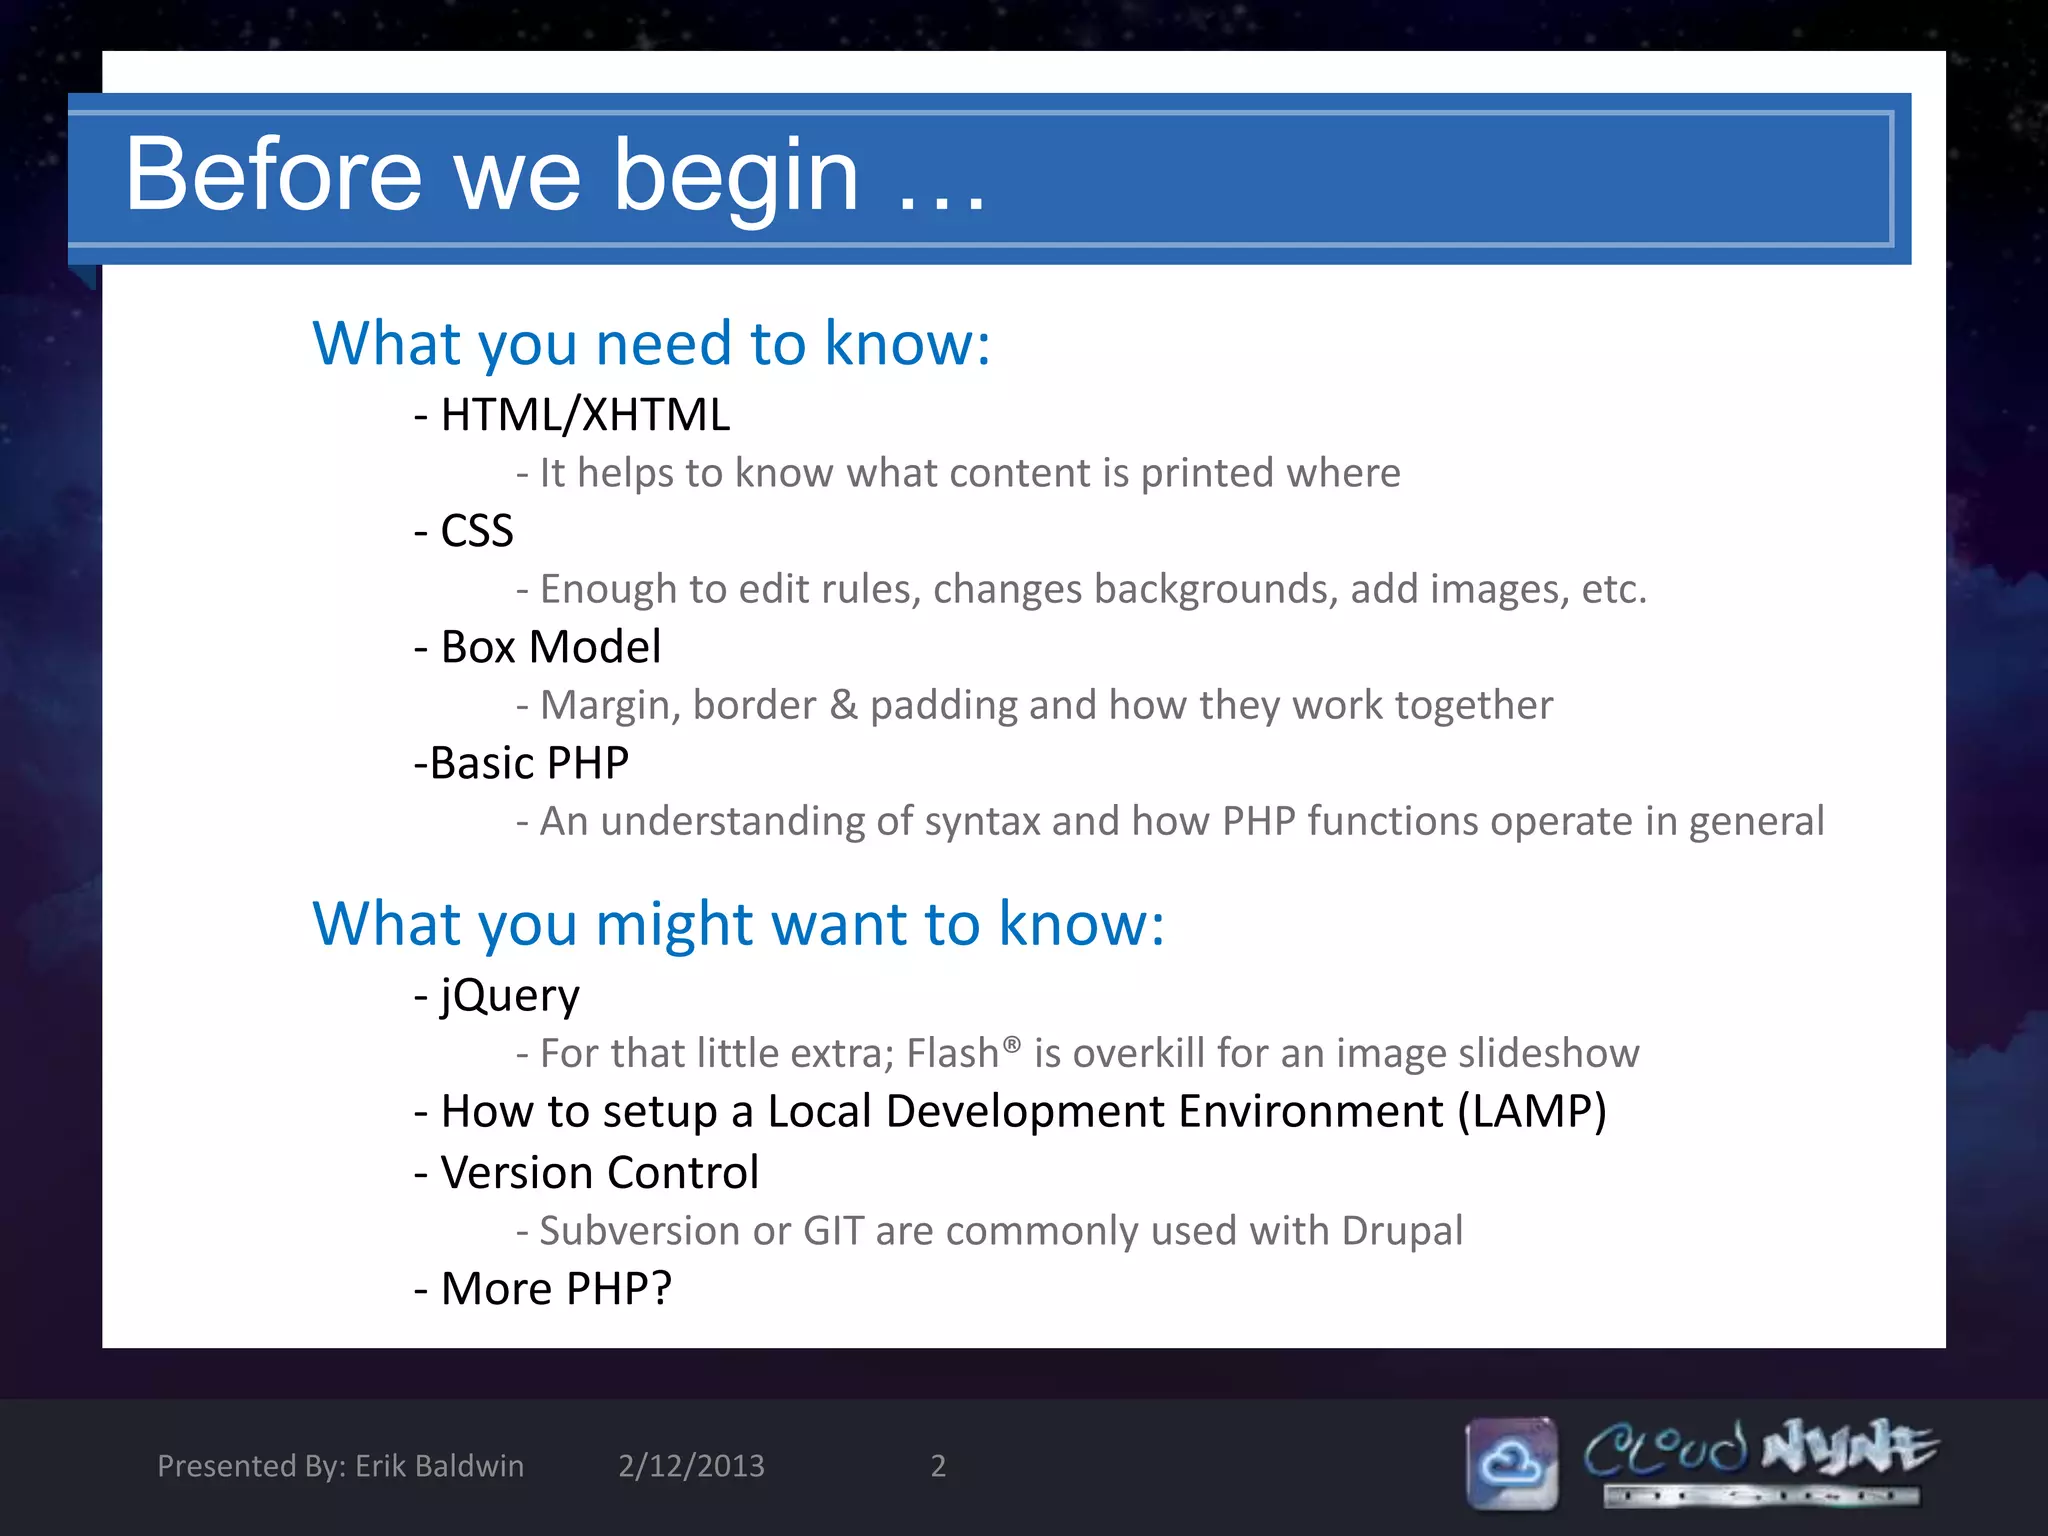Screen dimensions: 2048x1536
Task: Click the Basic PHP bullet
Action: [x=521, y=763]
